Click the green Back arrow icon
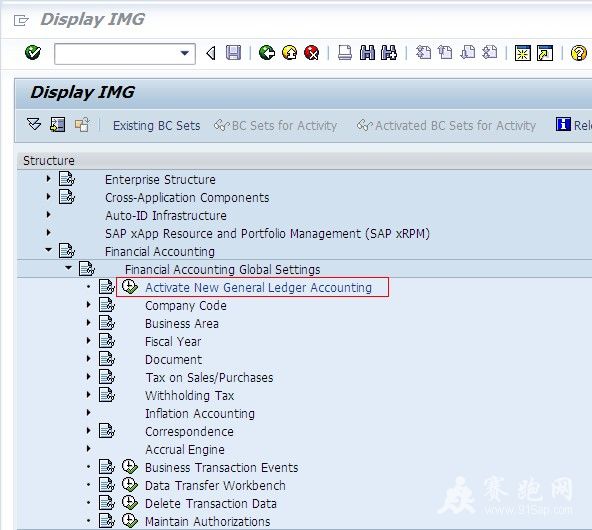This screenshot has width=592, height=530. click(267, 53)
